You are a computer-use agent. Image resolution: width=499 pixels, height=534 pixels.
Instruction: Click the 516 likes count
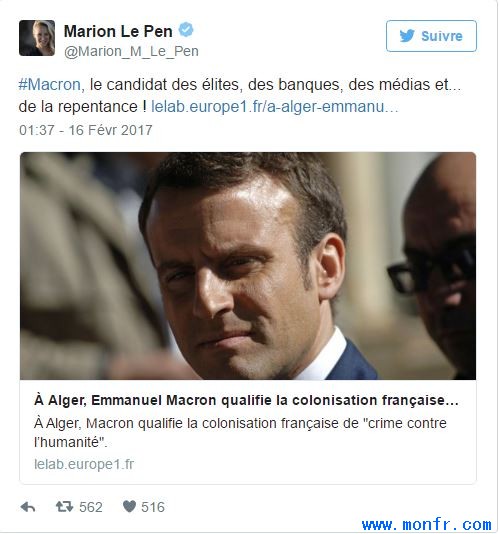click(x=153, y=507)
